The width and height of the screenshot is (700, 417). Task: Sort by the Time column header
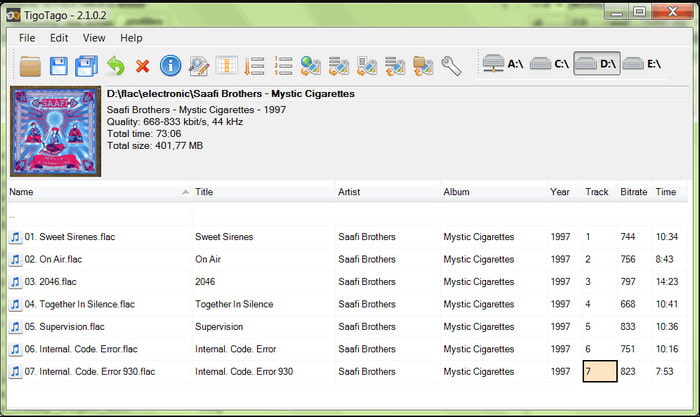tap(670, 192)
